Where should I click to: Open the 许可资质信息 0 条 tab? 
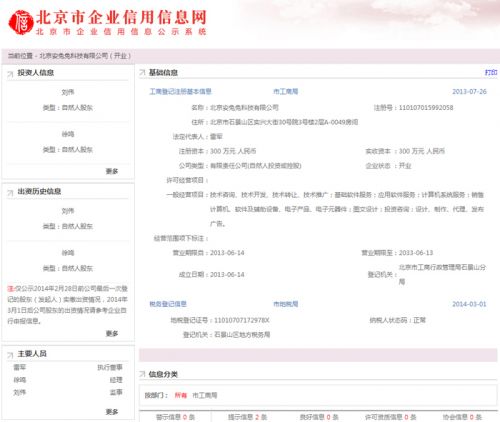[390, 417]
